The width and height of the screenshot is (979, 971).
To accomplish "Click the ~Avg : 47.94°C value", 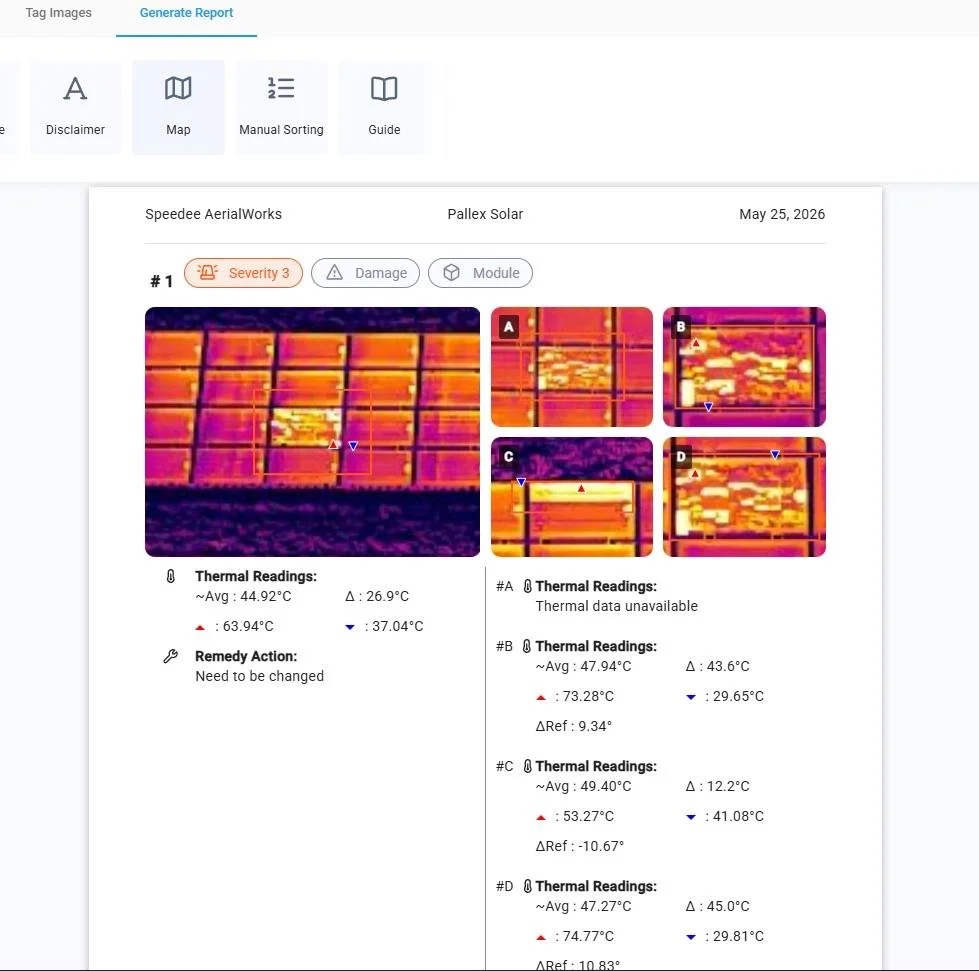I will (x=584, y=666).
